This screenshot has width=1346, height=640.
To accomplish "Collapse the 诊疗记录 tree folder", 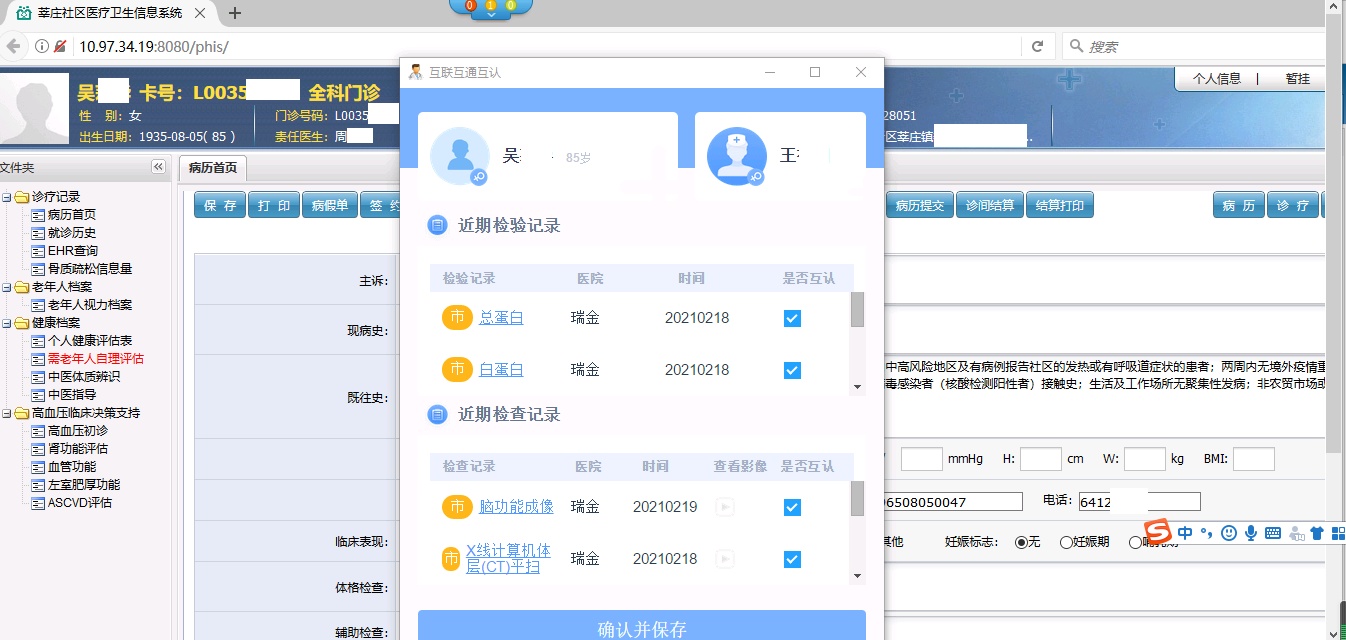I will 8,197.
